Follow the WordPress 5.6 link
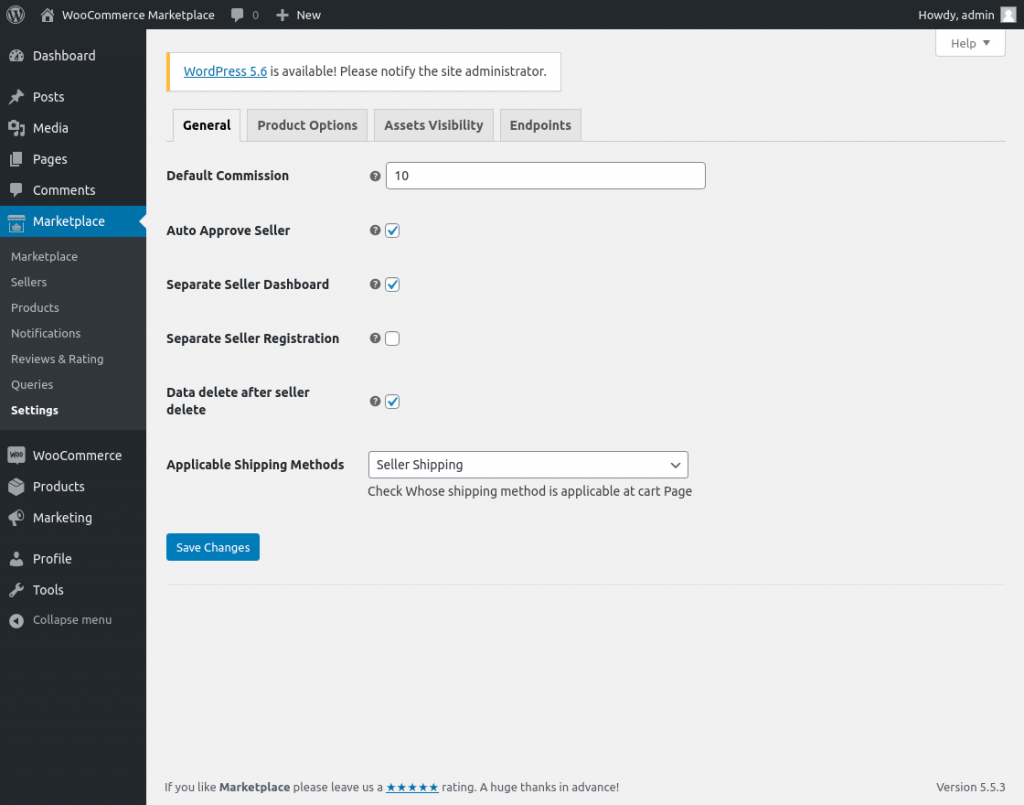The height and width of the screenshot is (805, 1024). click(225, 71)
